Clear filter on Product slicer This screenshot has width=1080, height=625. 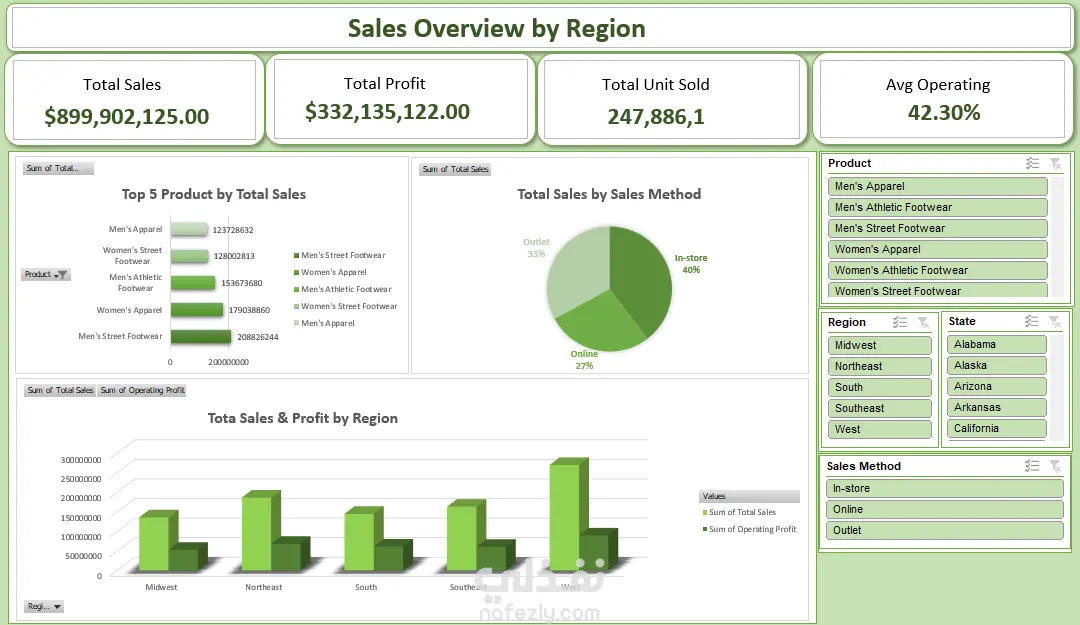[1055, 163]
